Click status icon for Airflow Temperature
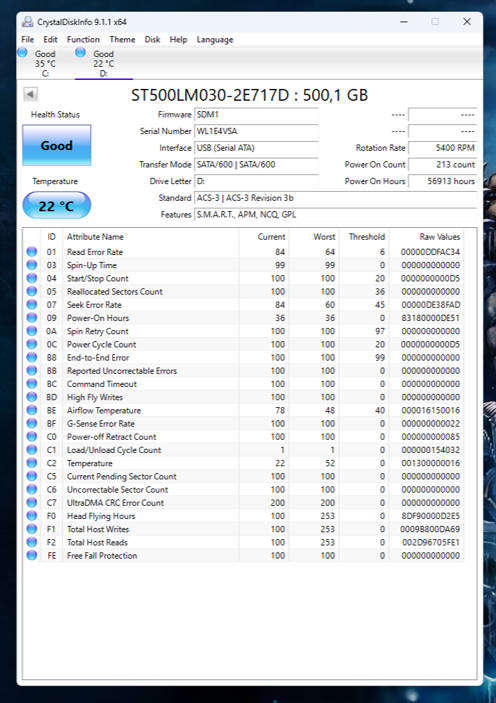This screenshot has height=703, width=496. (31, 410)
